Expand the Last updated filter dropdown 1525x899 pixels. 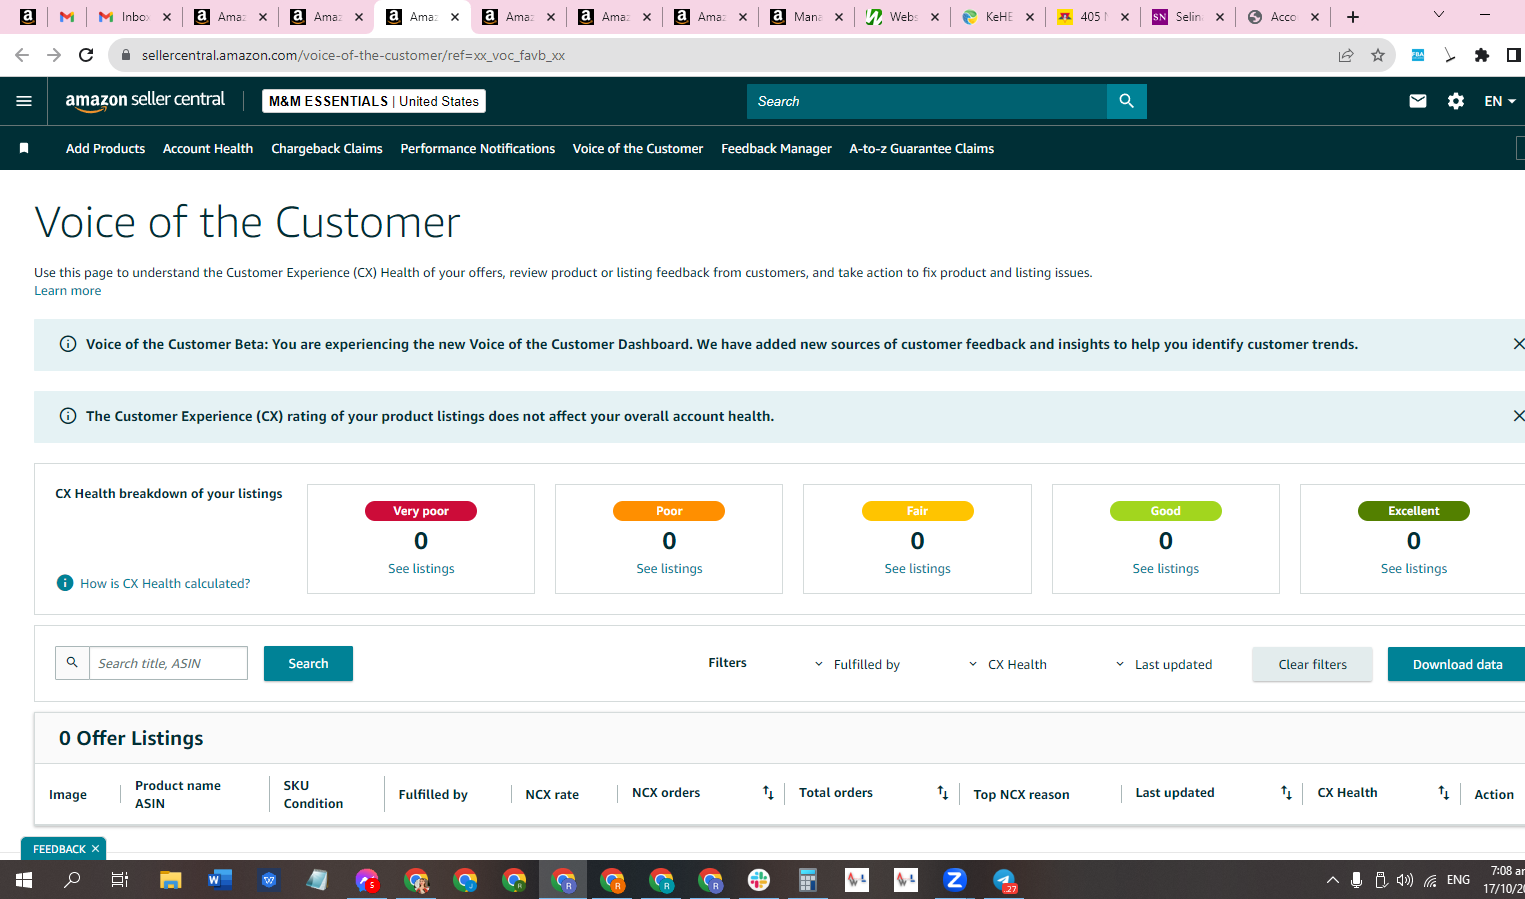pos(1164,664)
